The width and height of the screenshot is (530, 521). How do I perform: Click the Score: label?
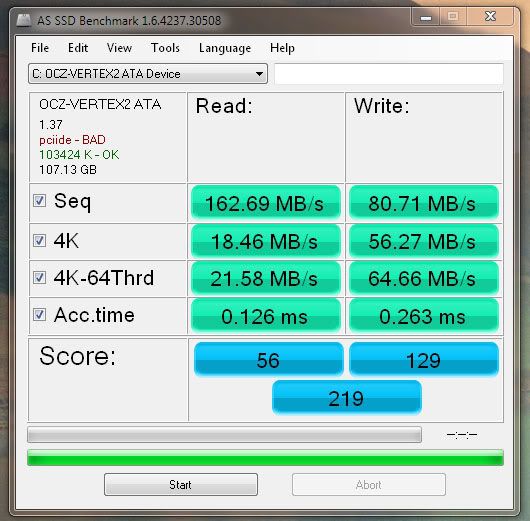pos(77,356)
